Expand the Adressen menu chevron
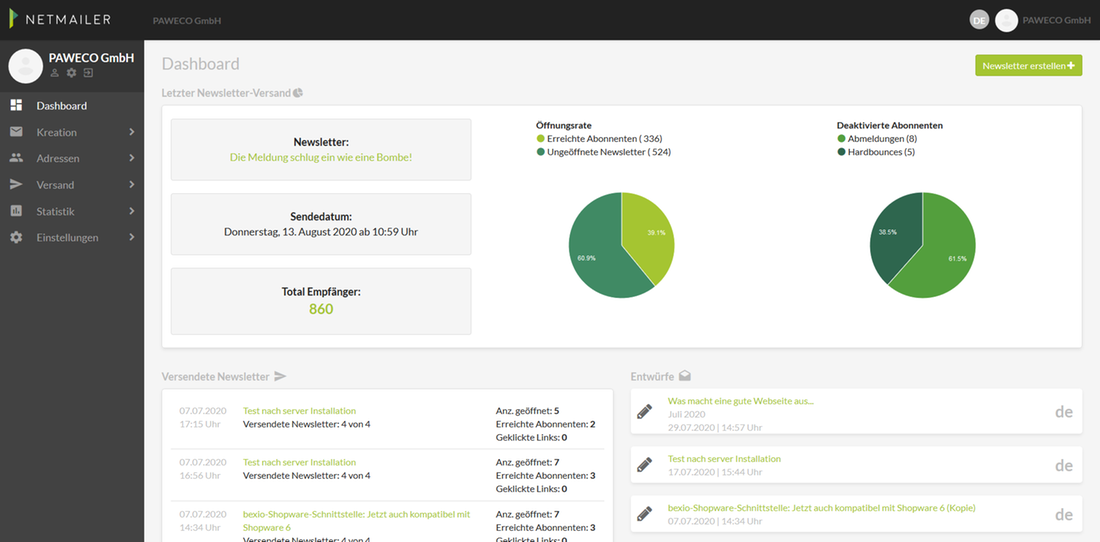Image resolution: width=1100 pixels, height=542 pixels. [x=131, y=158]
